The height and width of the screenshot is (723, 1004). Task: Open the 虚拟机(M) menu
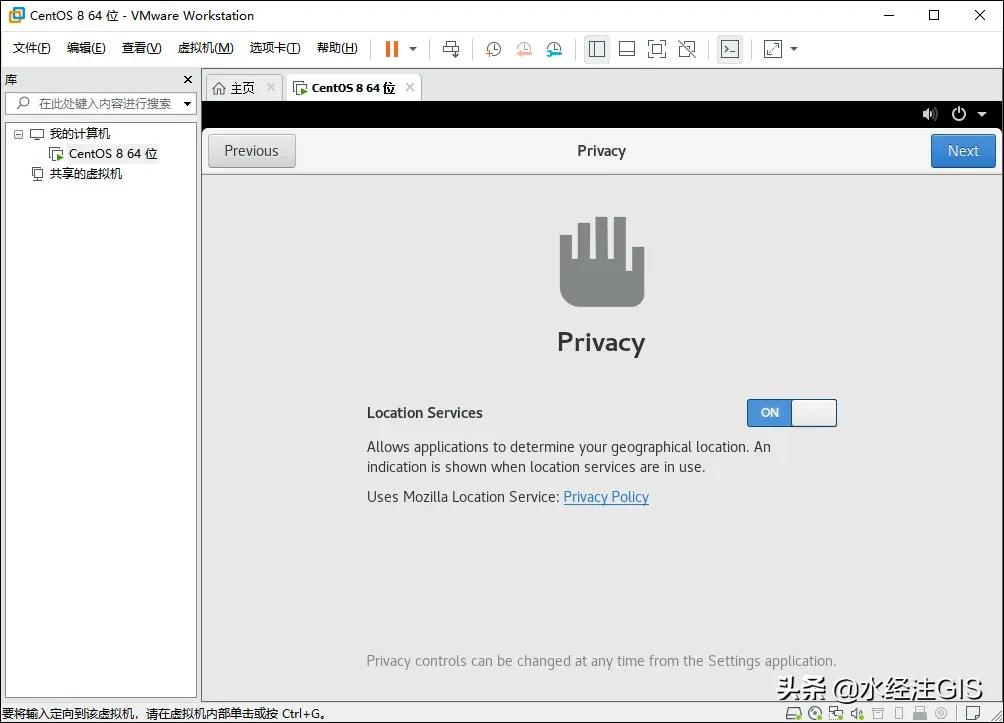point(205,47)
